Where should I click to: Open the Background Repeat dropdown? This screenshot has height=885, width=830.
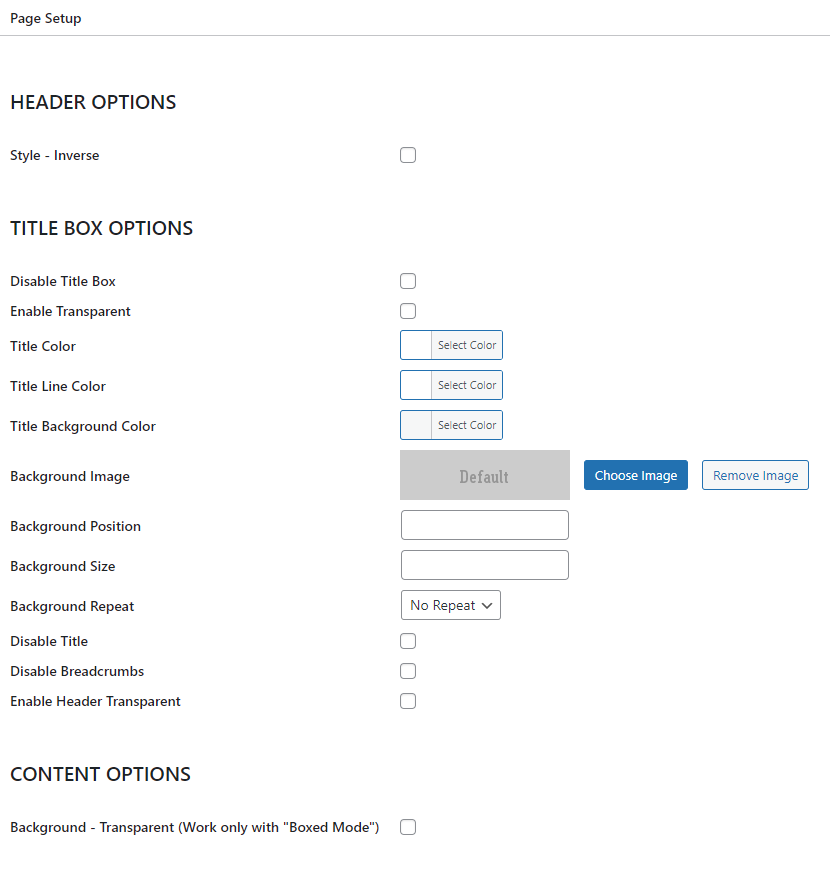point(451,605)
